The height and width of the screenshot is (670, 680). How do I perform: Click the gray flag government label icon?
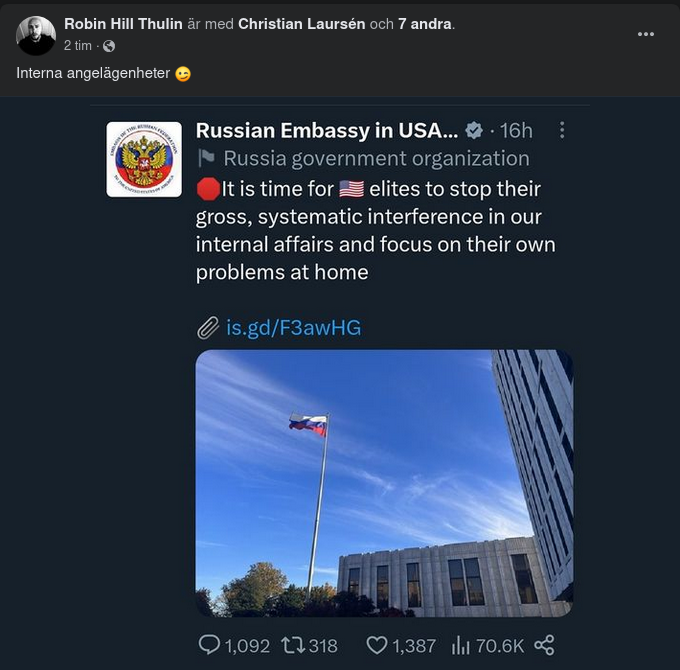tap(206, 158)
